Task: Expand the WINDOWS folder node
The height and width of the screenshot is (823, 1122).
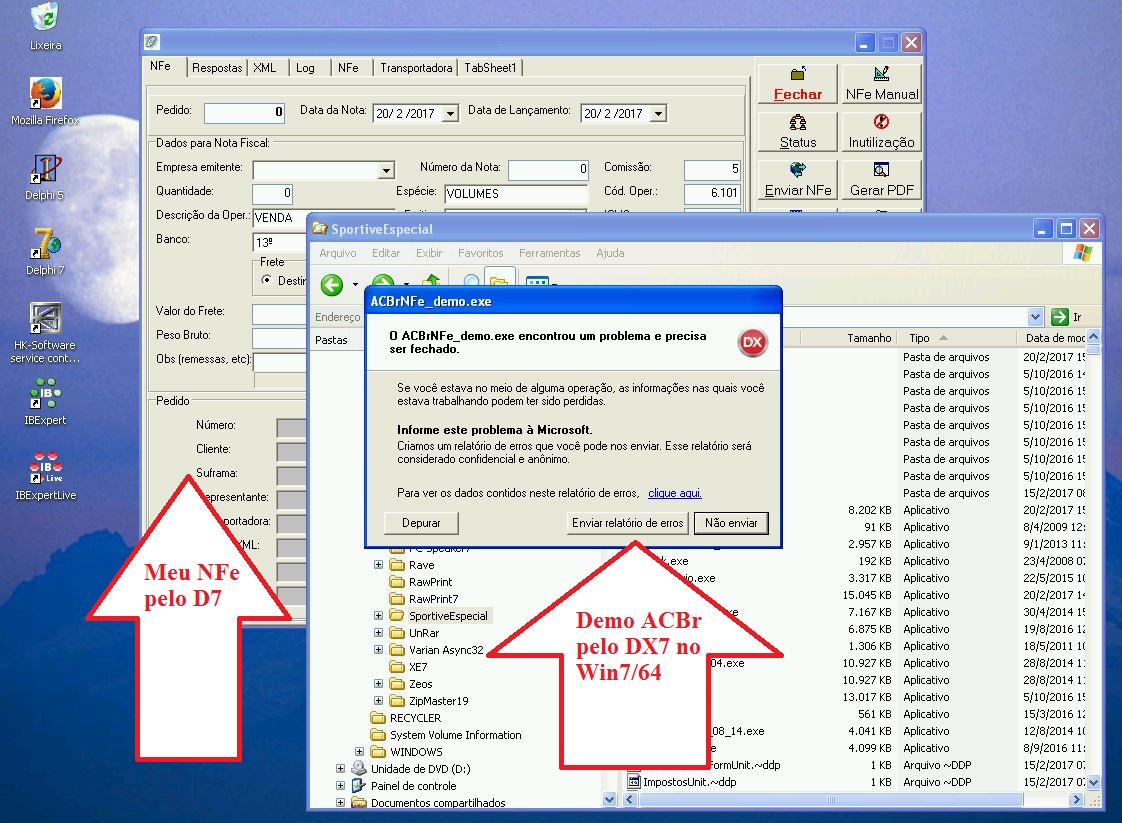Action: pyautogui.click(x=359, y=751)
